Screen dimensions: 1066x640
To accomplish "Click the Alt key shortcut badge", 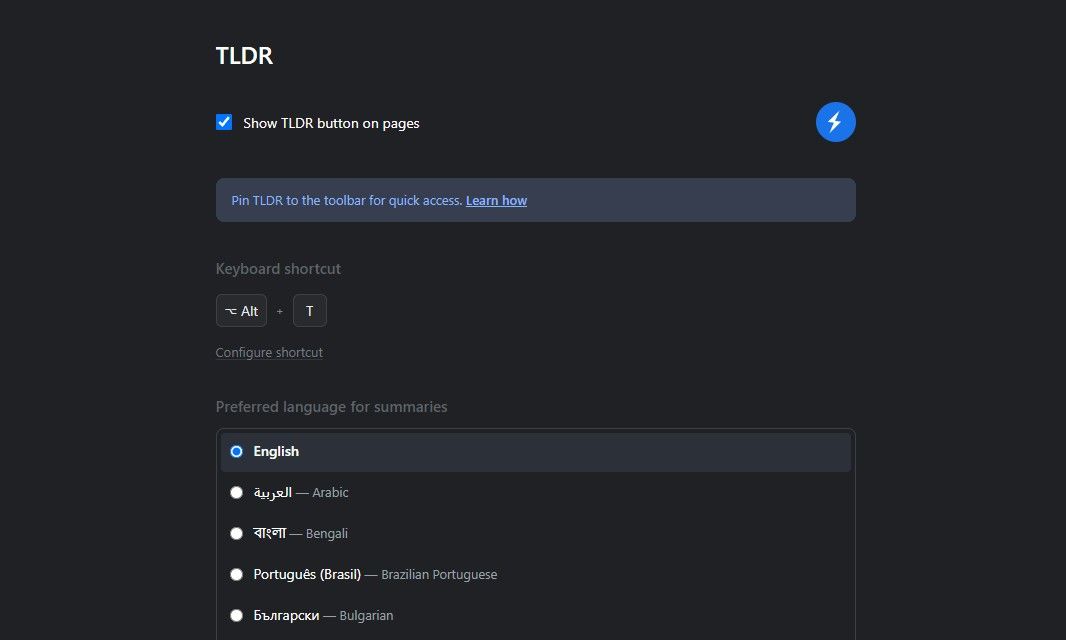I will click(241, 311).
